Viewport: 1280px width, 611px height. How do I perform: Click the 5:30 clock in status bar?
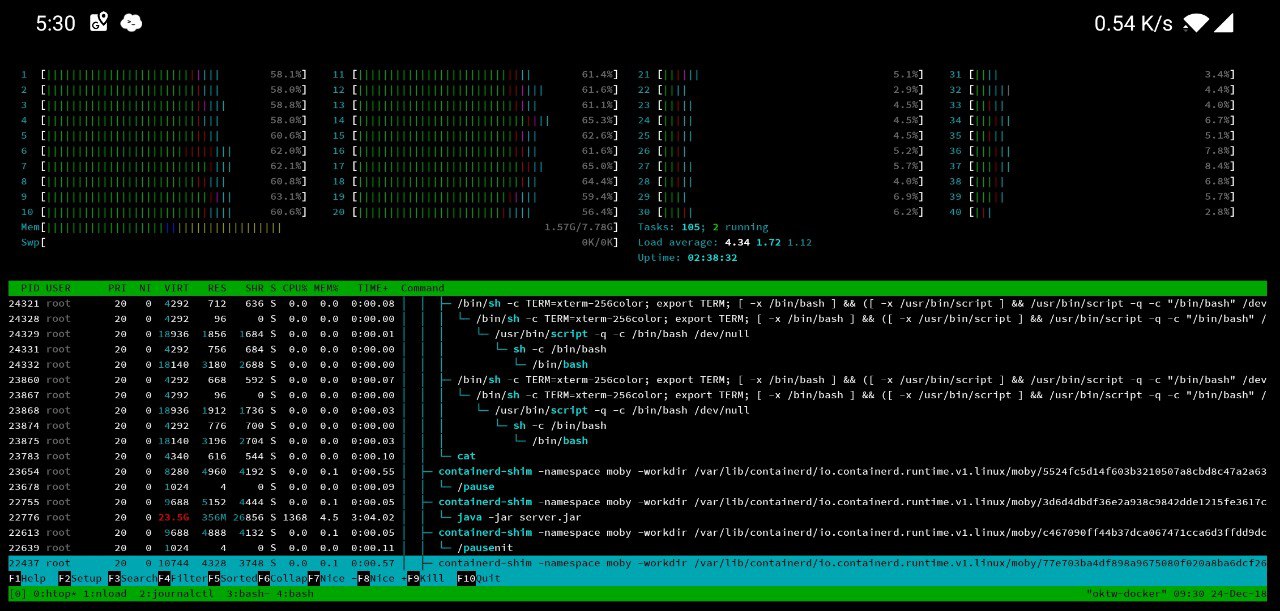point(56,23)
